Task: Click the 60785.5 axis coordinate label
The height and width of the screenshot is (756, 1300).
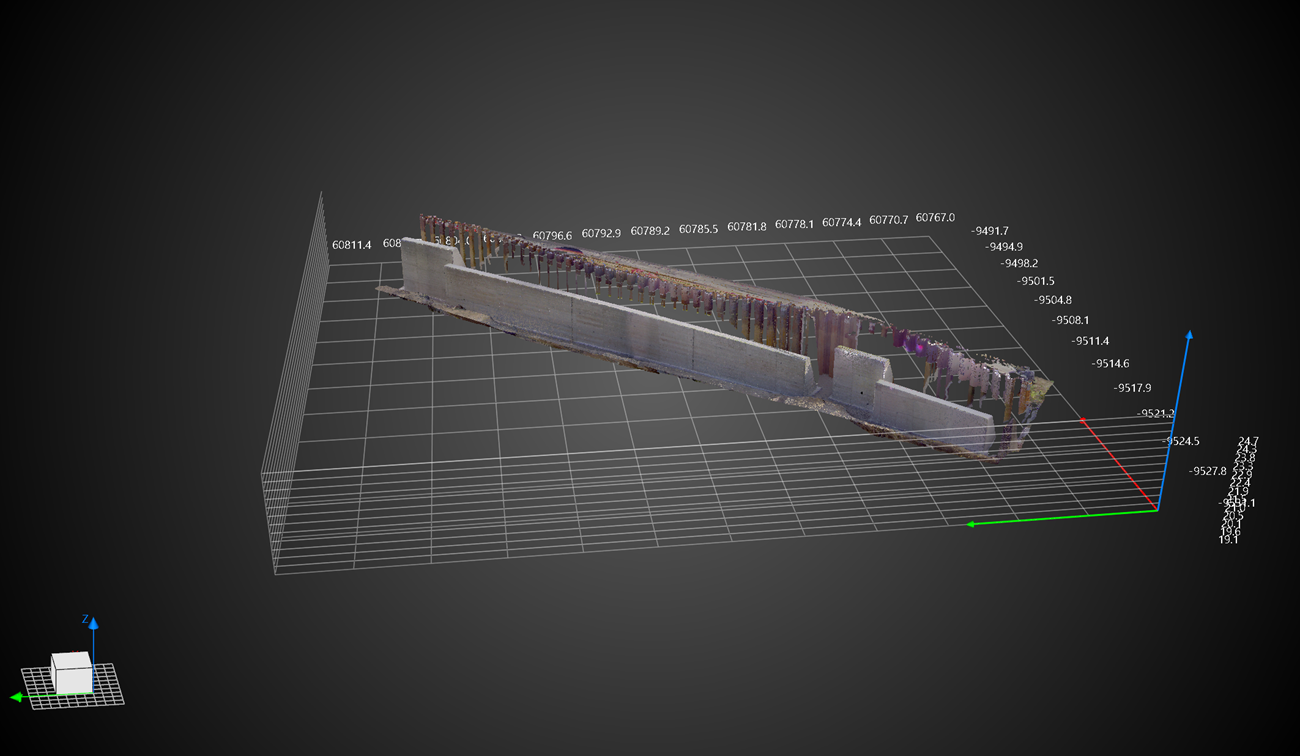Action: coord(698,229)
